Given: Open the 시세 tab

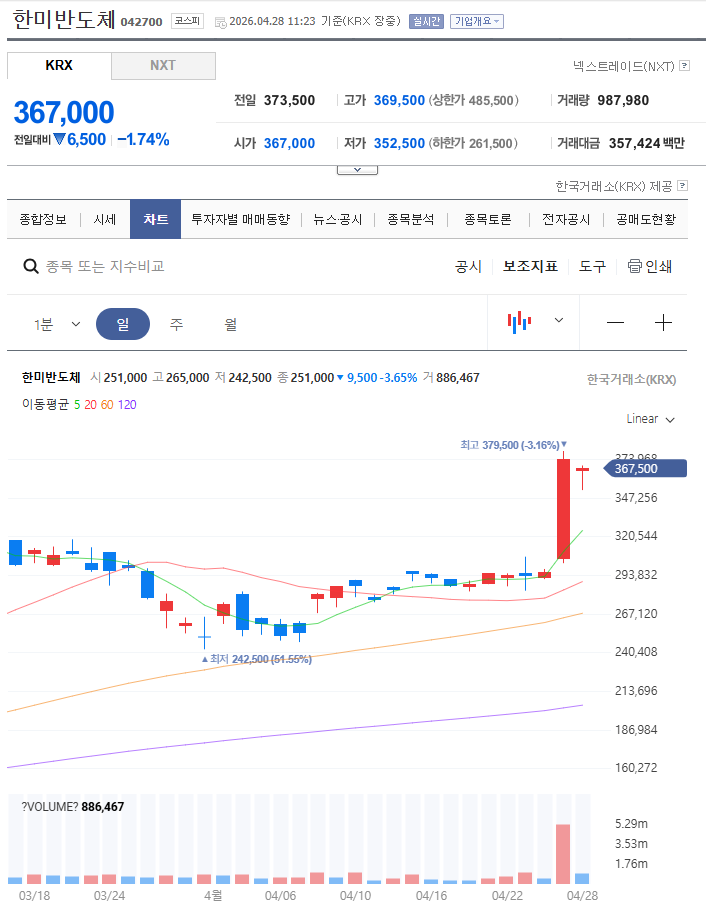Looking at the screenshot, I should tap(105, 219).
